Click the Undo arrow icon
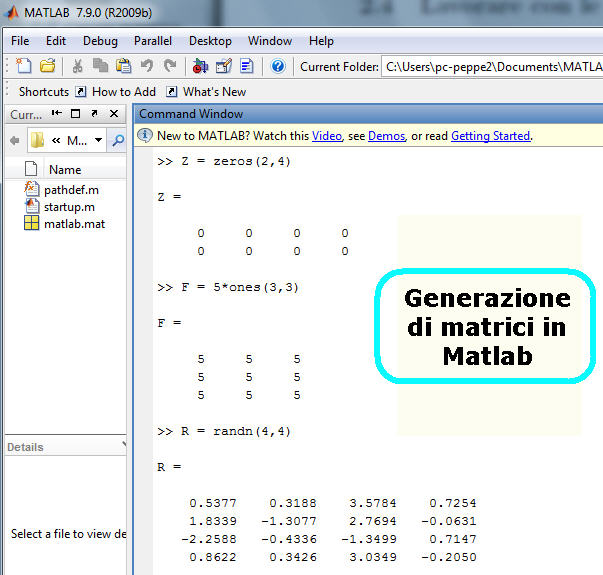Image resolution: width=603 pixels, height=575 pixels. (x=147, y=66)
